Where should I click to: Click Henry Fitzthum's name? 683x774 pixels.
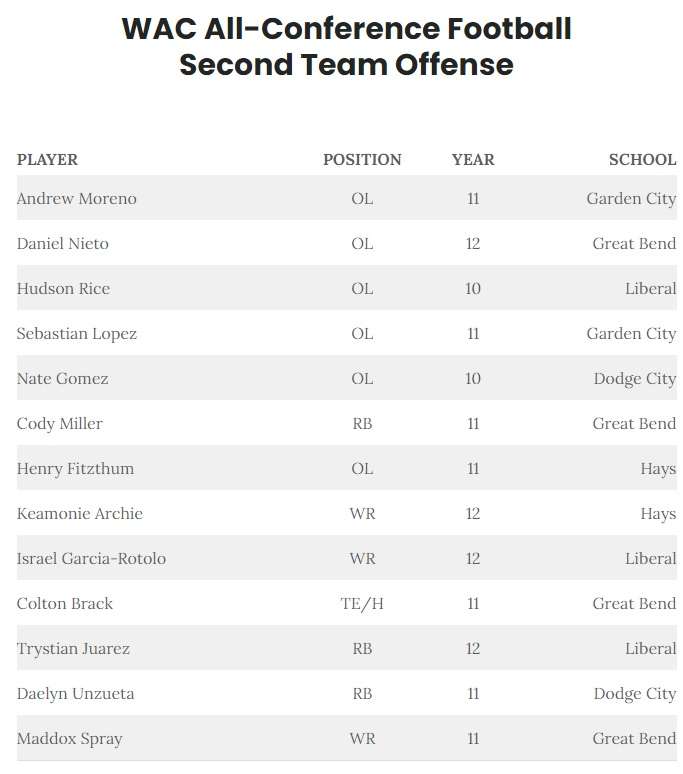tap(75, 468)
